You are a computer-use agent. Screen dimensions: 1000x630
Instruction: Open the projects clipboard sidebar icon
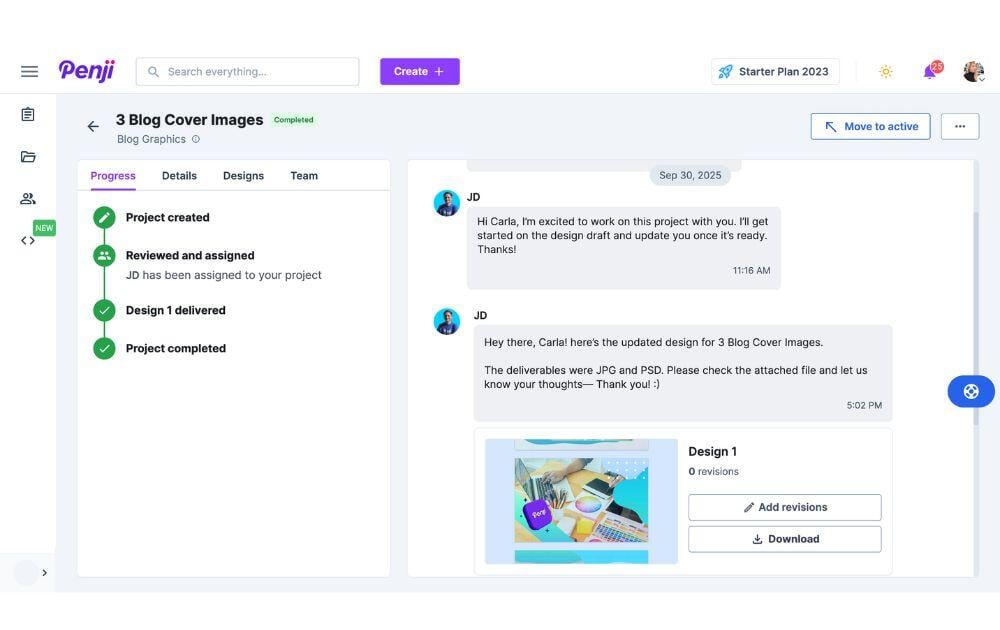coord(28,115)
